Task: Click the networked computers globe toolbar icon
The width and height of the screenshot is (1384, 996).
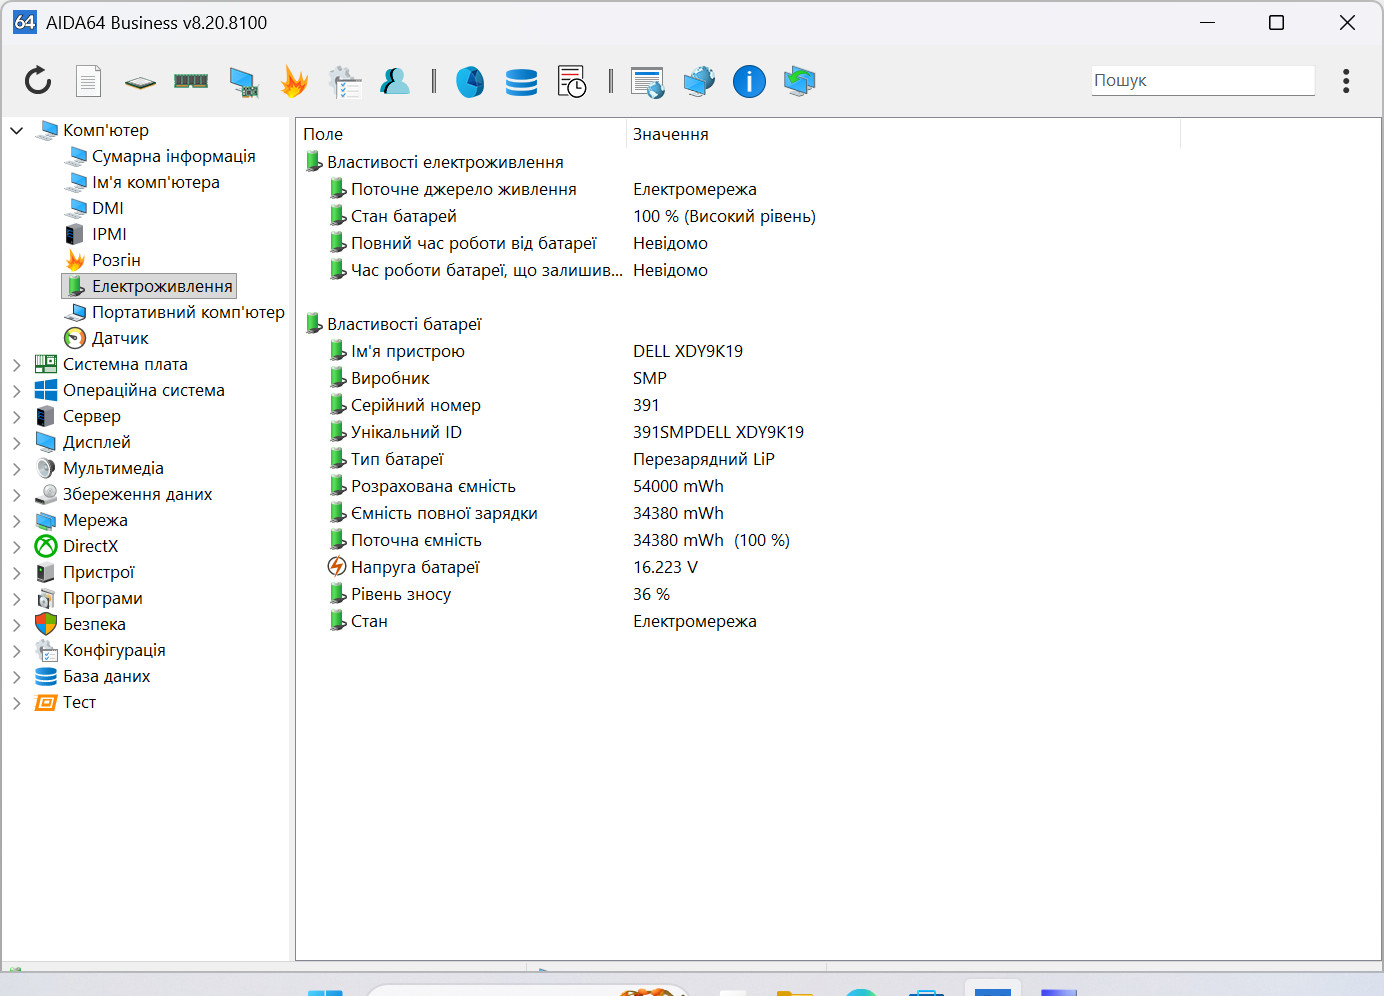Action: [x=699, y=81]
